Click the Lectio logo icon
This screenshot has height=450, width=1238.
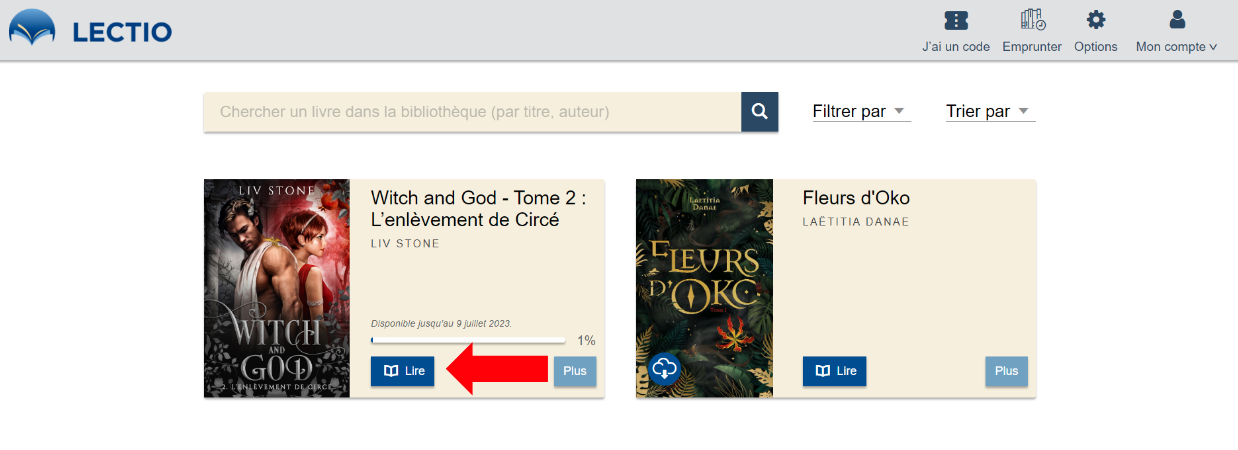33,29
